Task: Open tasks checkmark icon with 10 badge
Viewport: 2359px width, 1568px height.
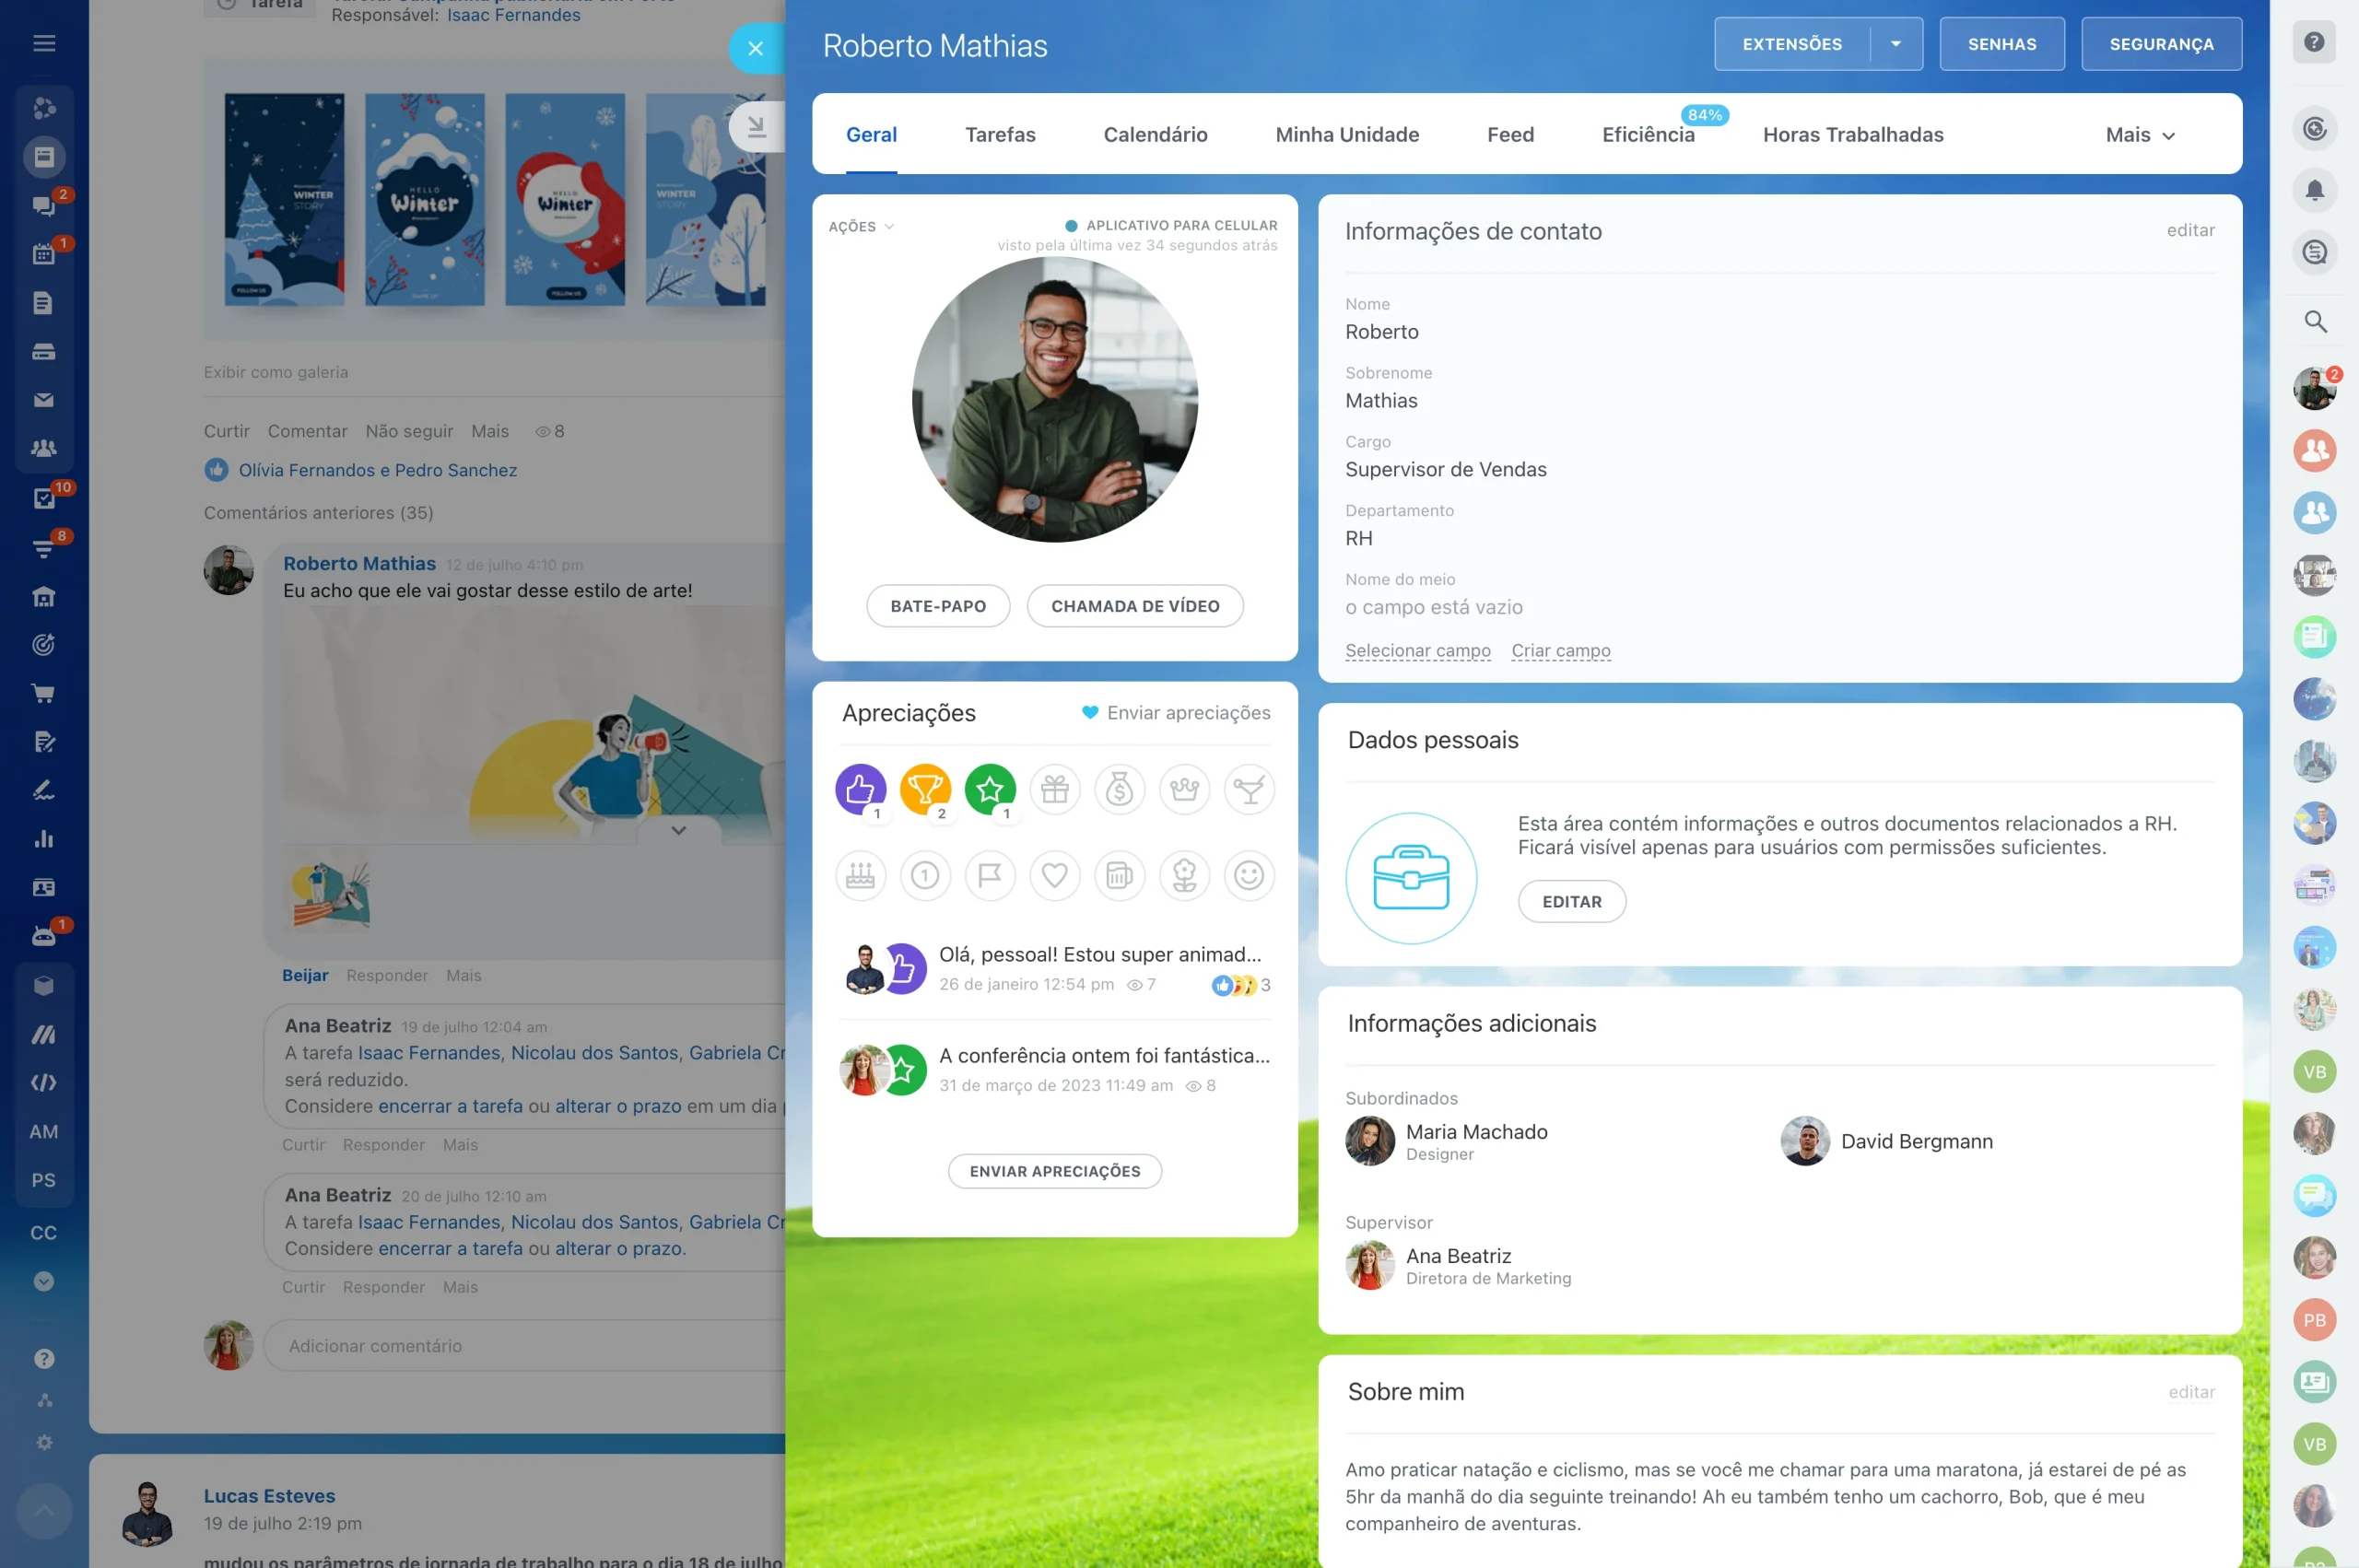Action: [x=44, y=498]
